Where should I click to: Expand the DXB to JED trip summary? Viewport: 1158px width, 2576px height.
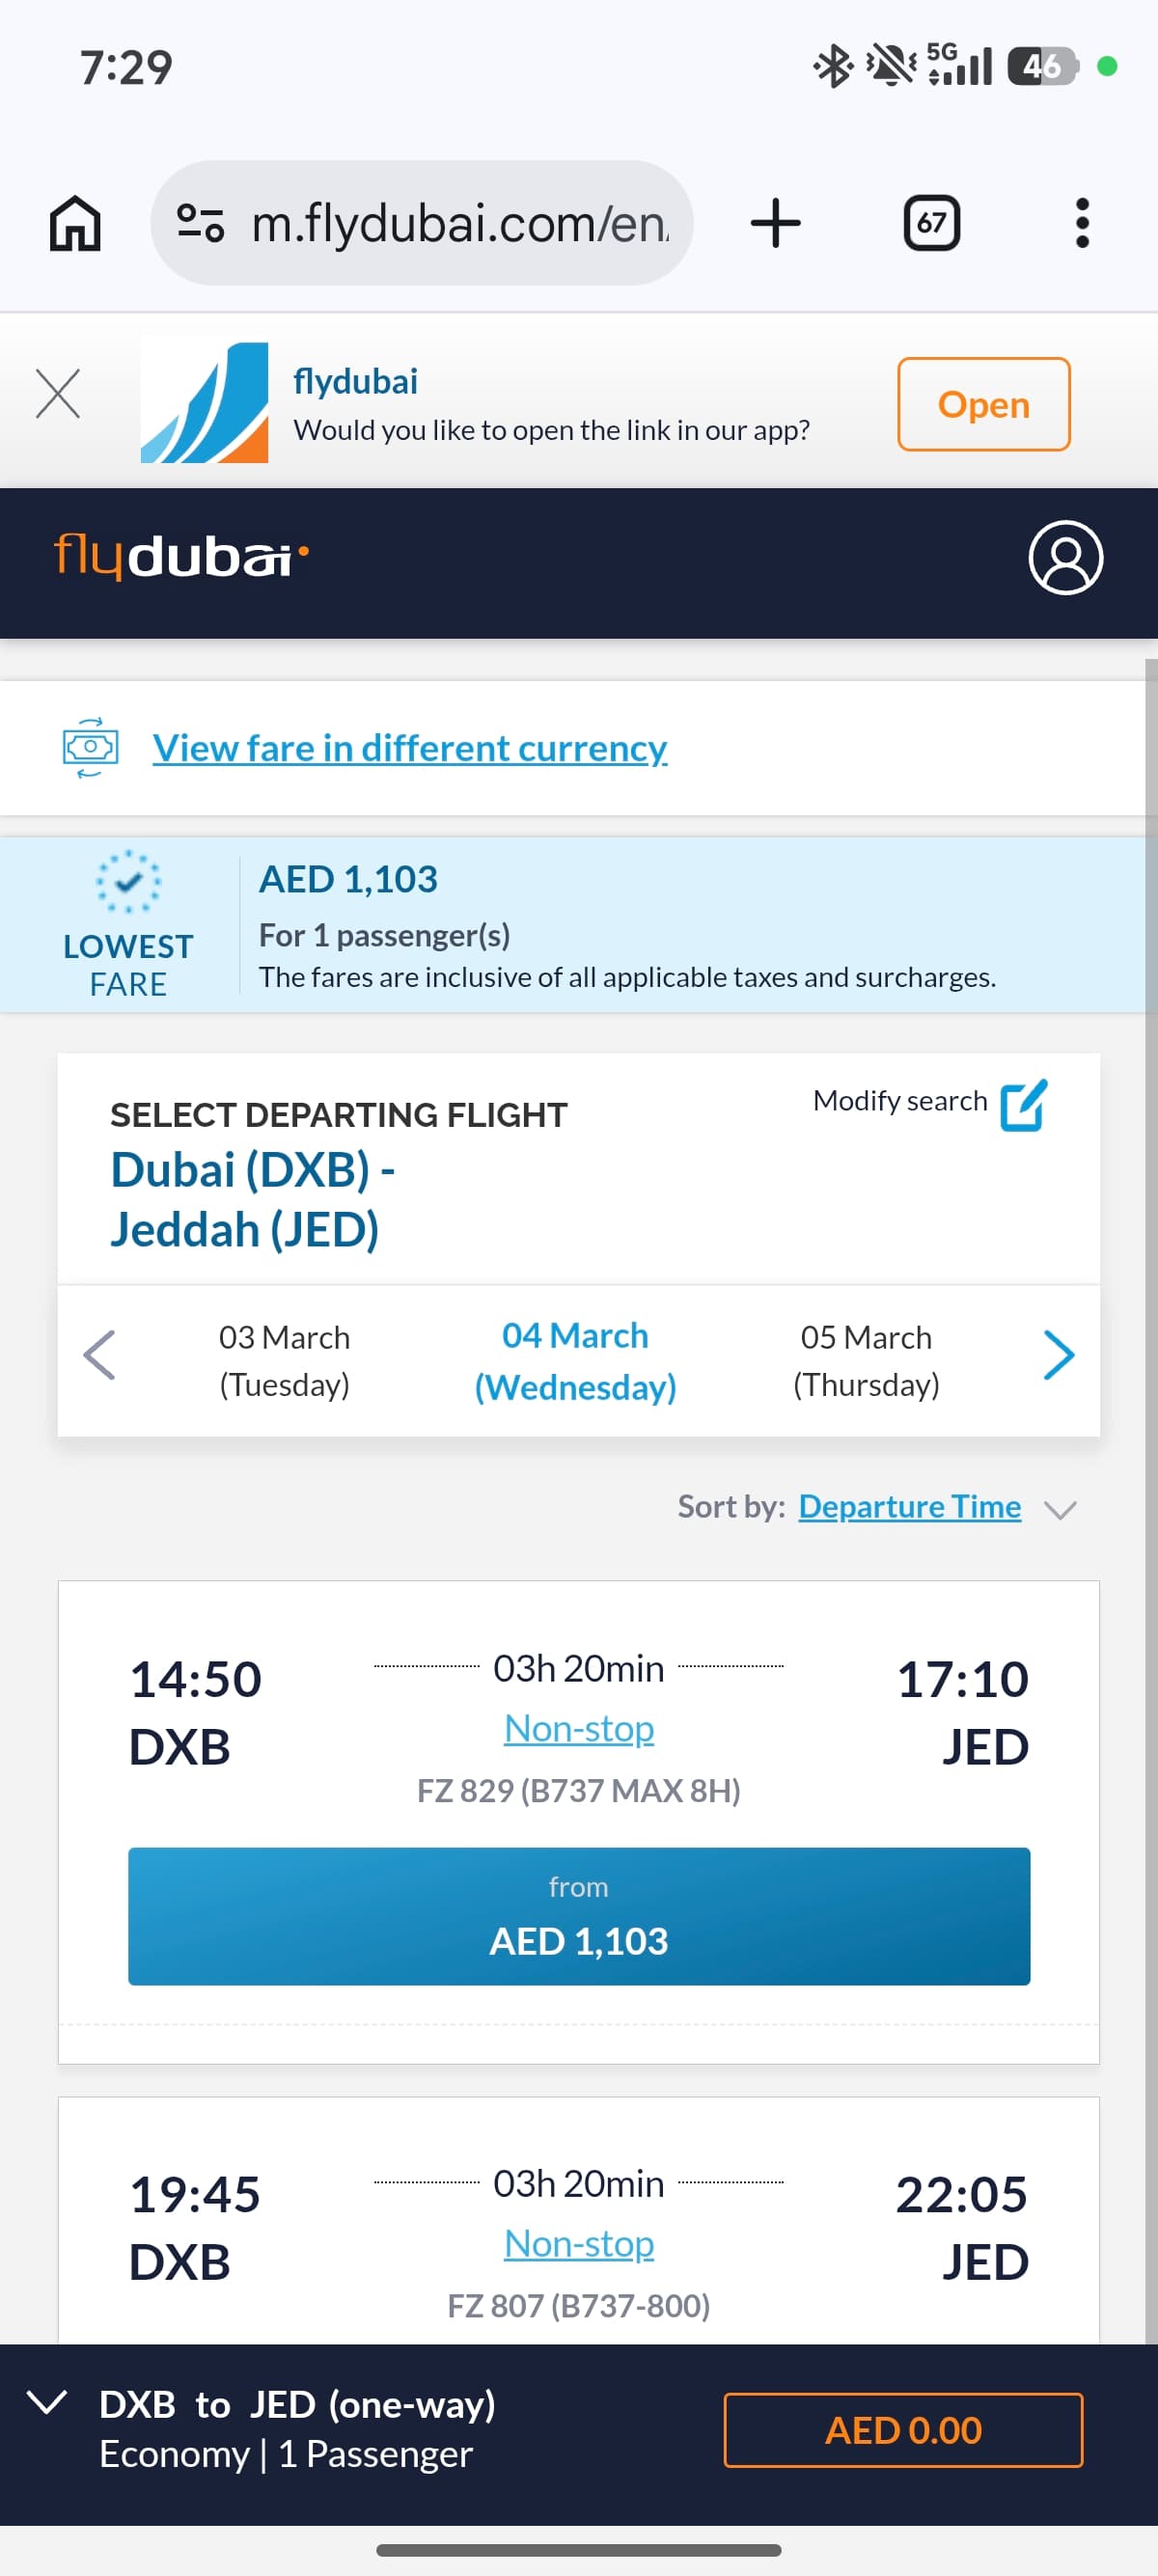point(47,2403)
